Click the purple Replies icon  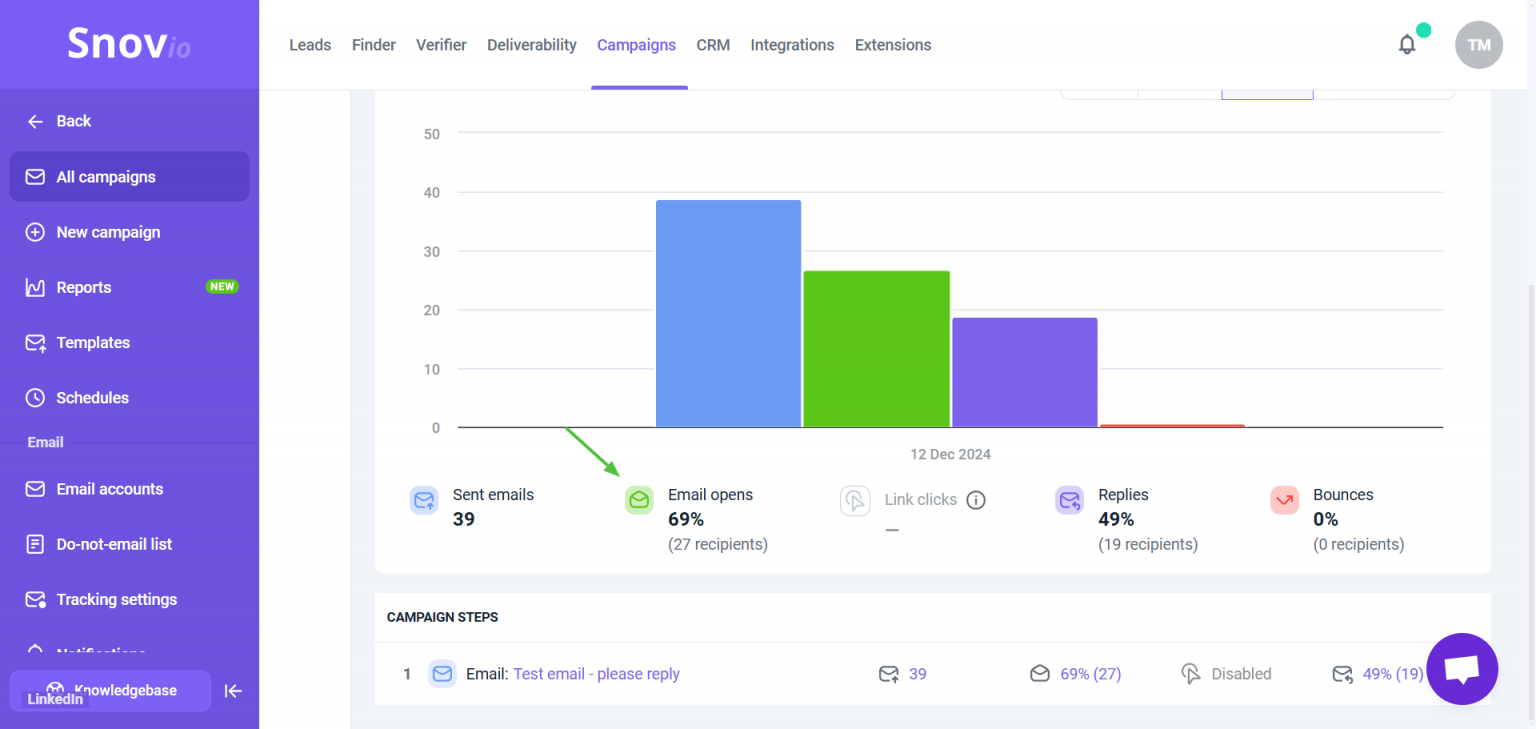[x=1070, y=500]
